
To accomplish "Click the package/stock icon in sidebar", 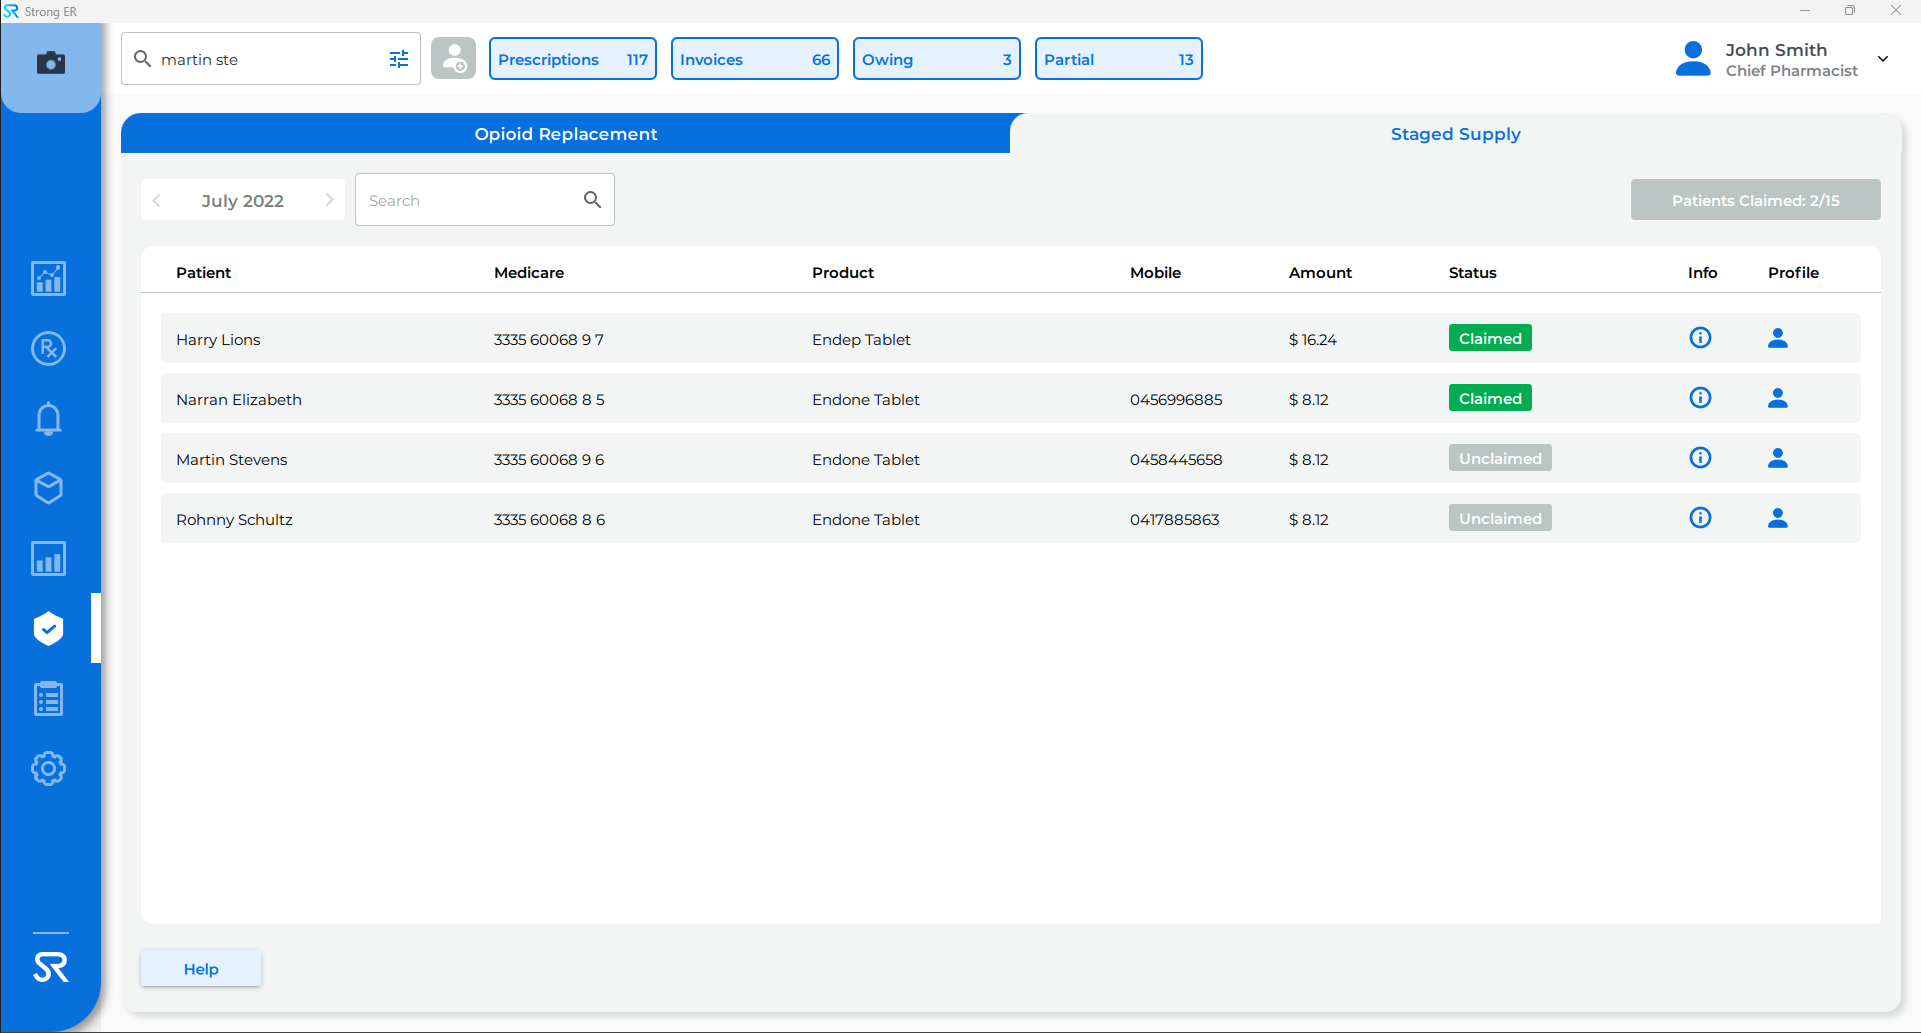I will click(x=48, y=488).
